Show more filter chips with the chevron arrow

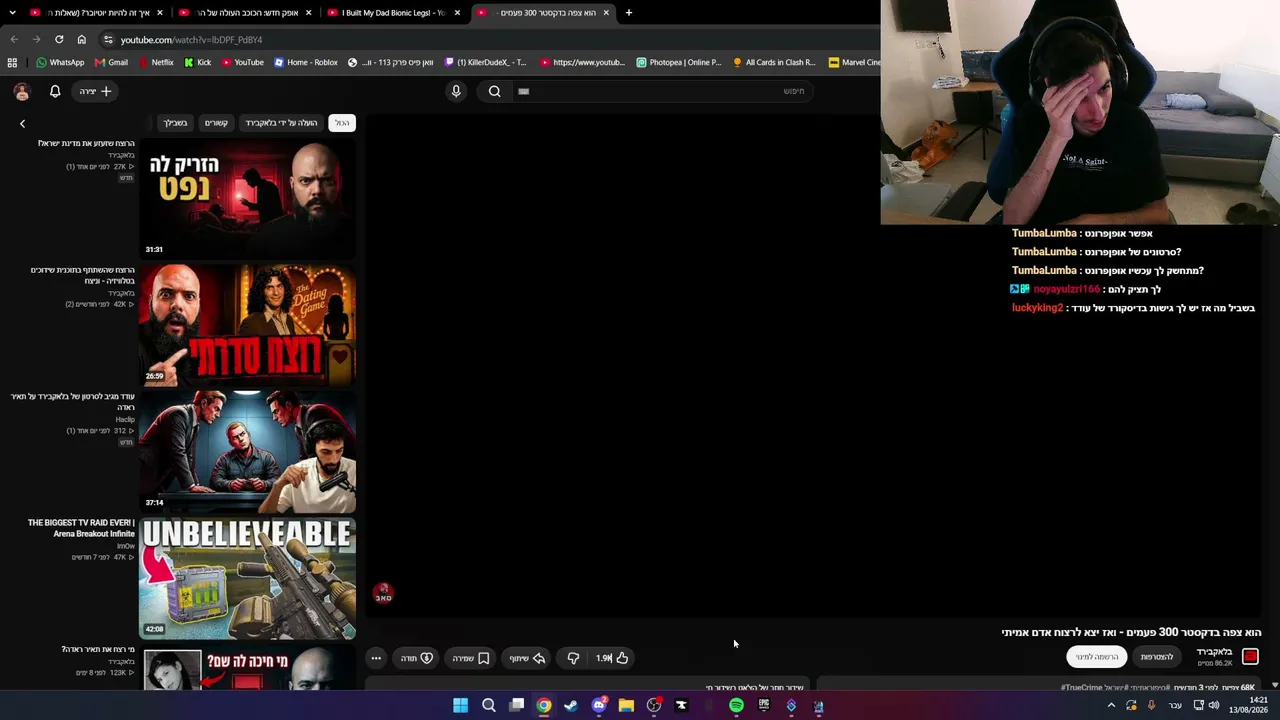tap(22, 123)
